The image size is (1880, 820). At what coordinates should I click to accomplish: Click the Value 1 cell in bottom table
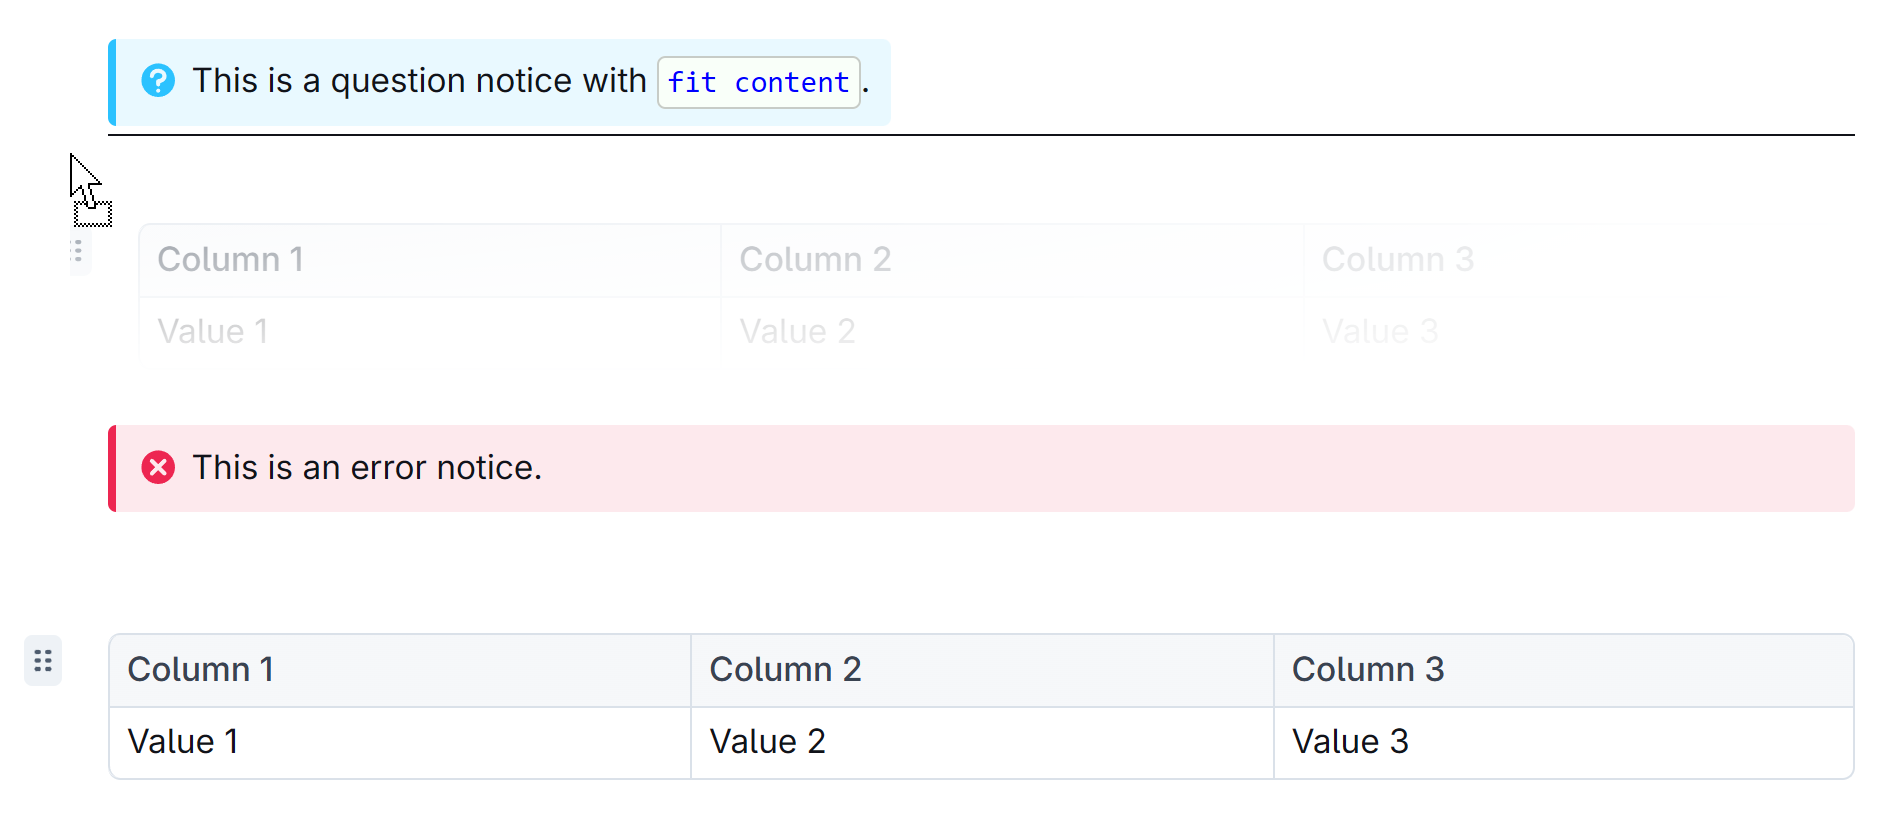(400, 743)
